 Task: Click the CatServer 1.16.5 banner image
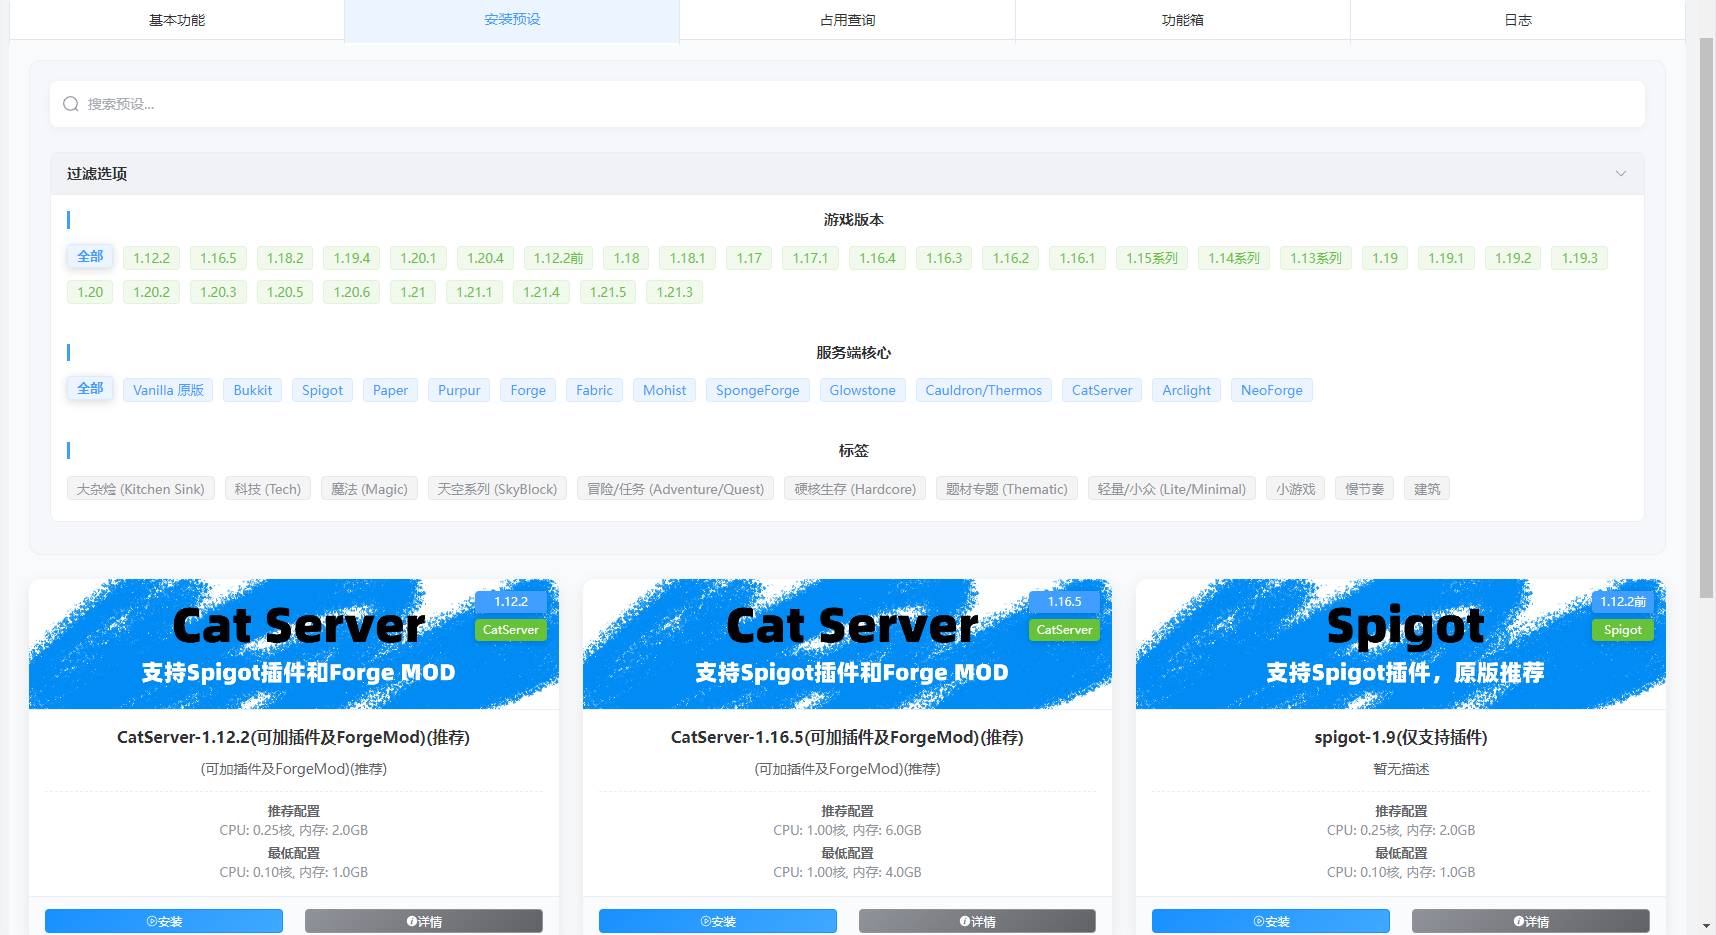coord(847,644)
